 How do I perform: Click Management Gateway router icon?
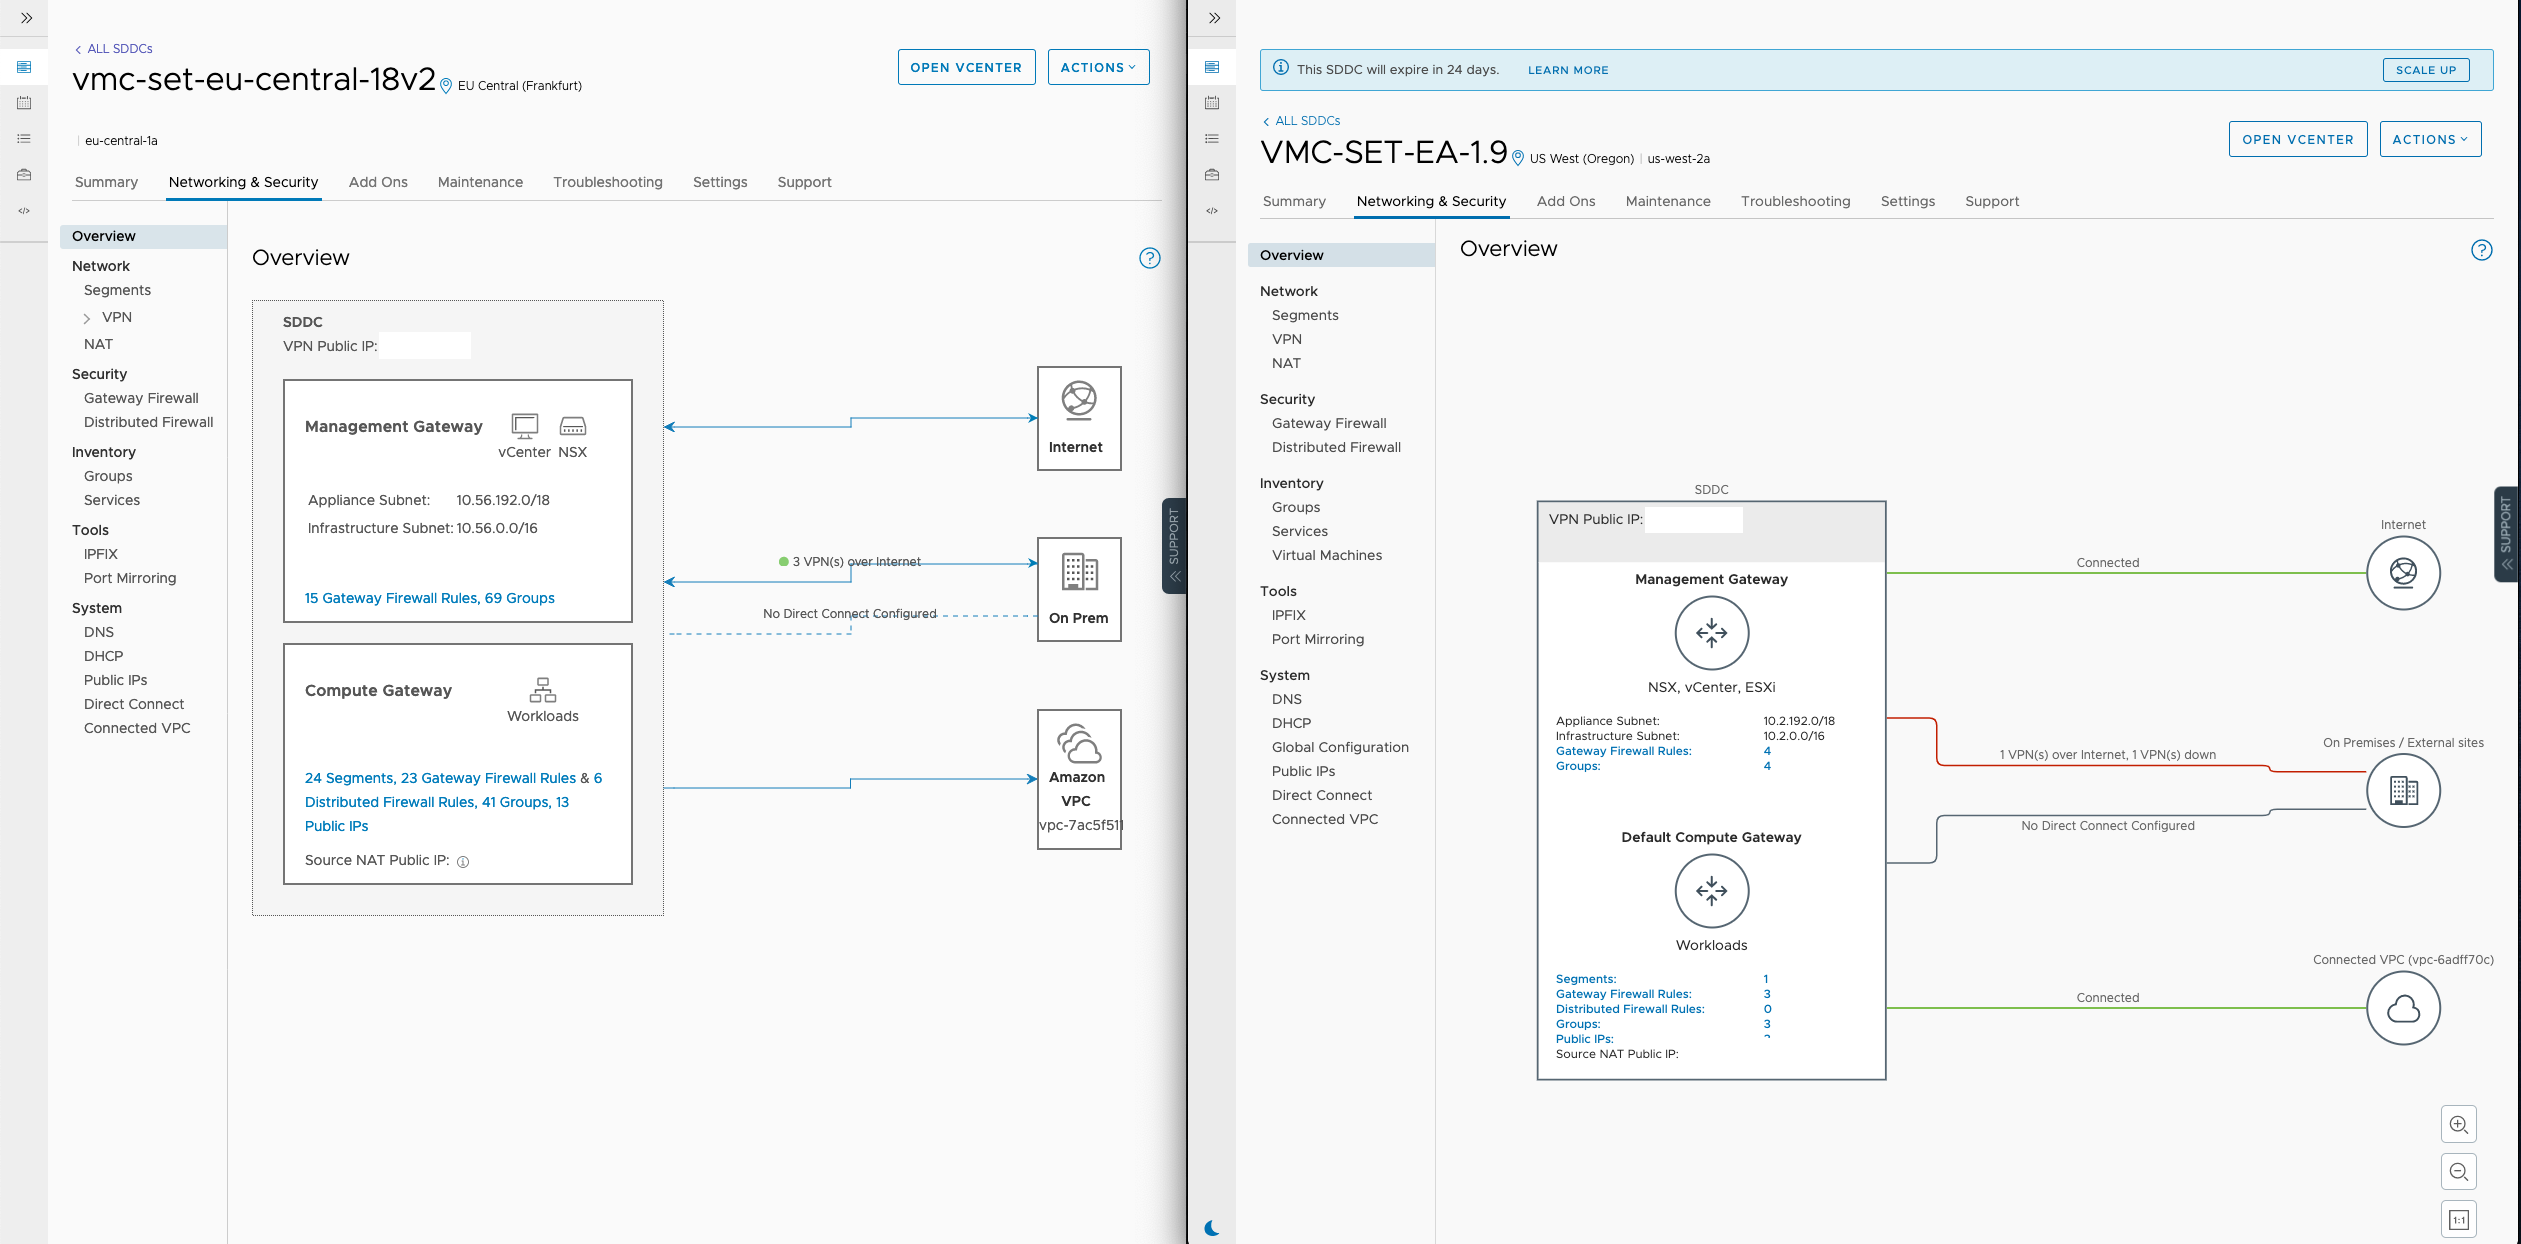point(1711,633)
